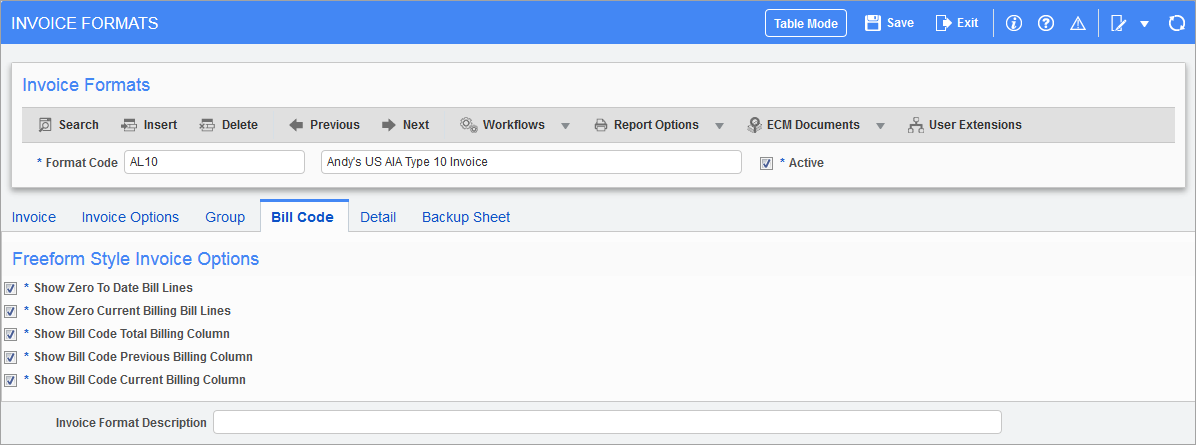Image resolution: width=1196 pixels, height=445 pixels.
Task: Expand the Report Options dropdown arrow
Action: tap(719, 125)
